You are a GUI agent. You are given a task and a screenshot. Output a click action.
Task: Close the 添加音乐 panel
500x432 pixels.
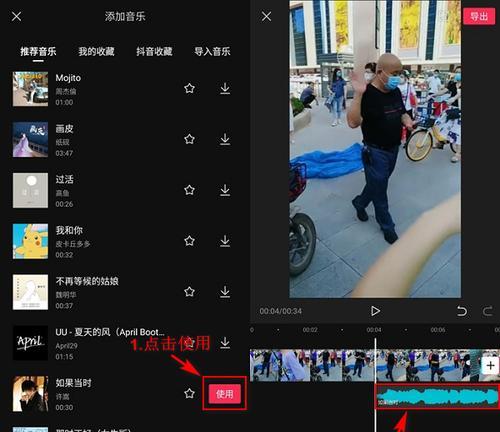coord(16,16)
